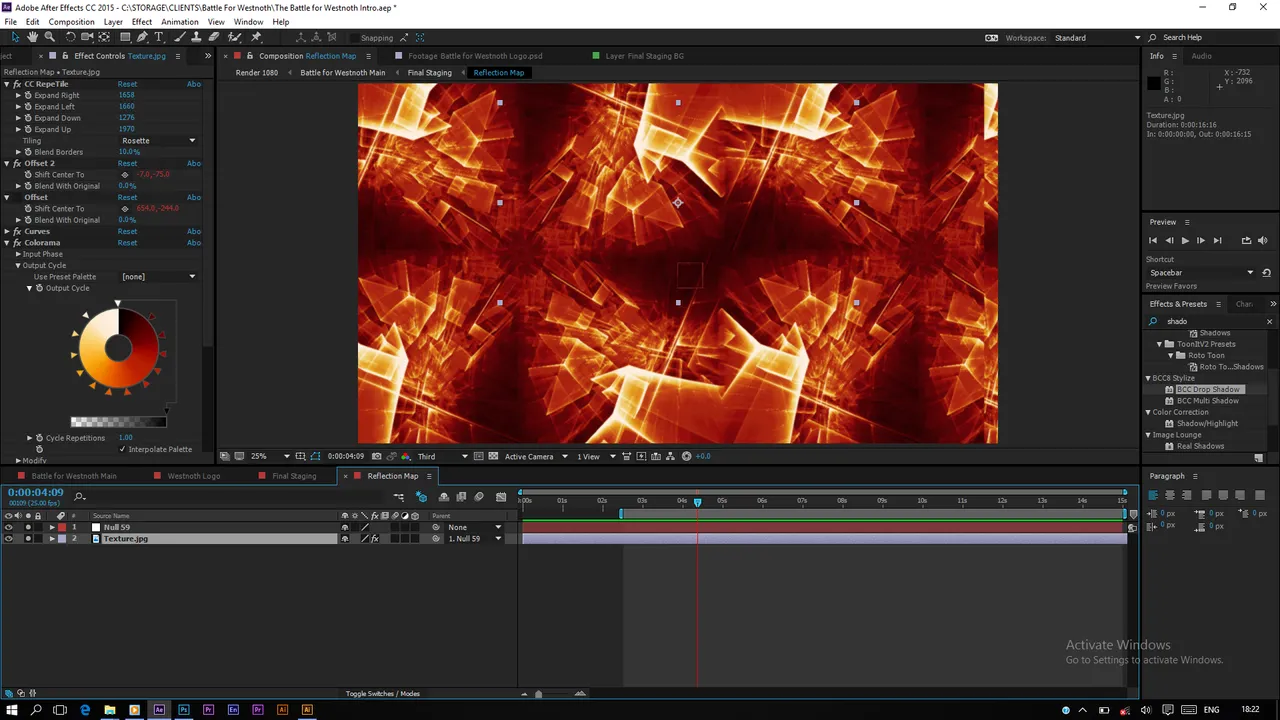The width and height of the screenshot is (1280, 720).
Task: Open the Spacebar shortcut dropdown
Action: [1201, 273]
